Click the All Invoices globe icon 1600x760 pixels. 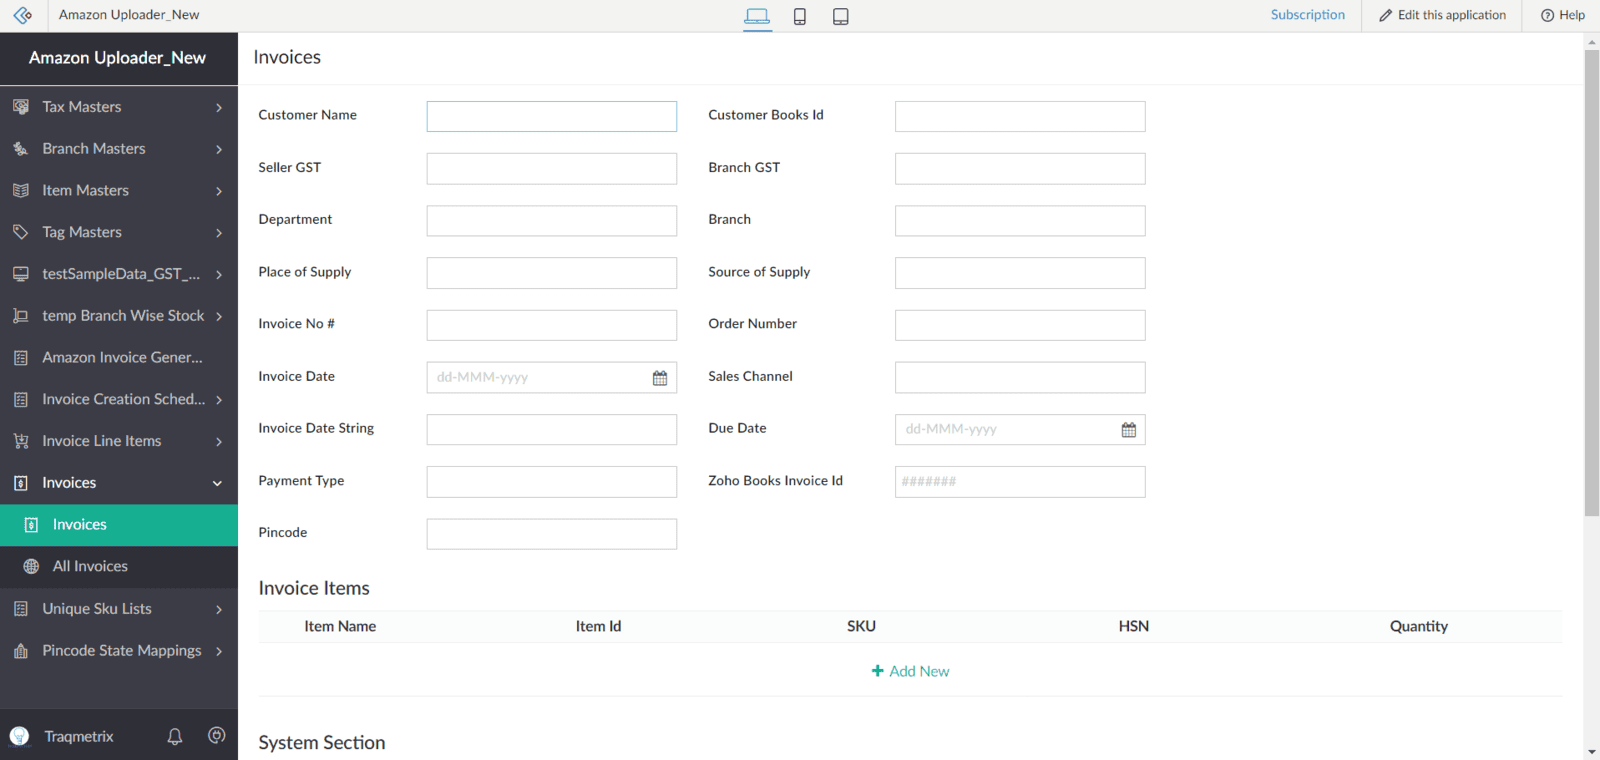[31, 566]
